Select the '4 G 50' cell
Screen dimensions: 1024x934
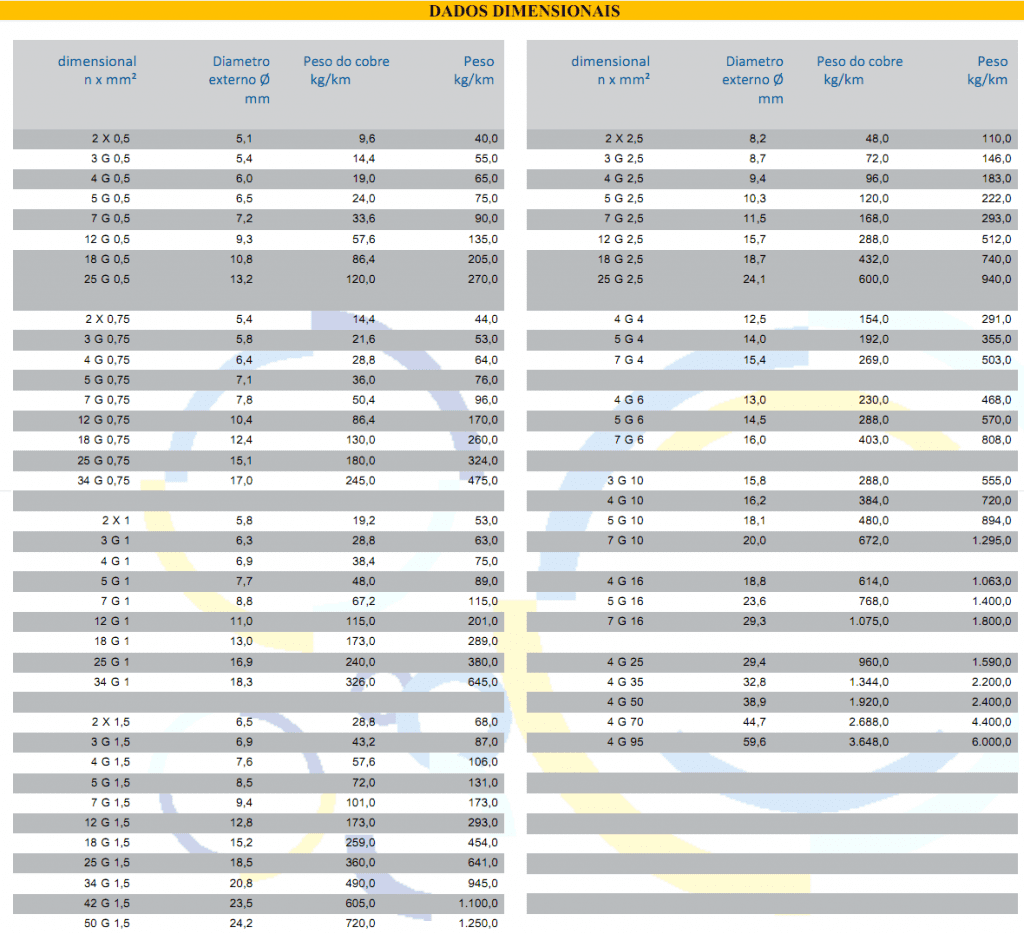coord(625,702)
